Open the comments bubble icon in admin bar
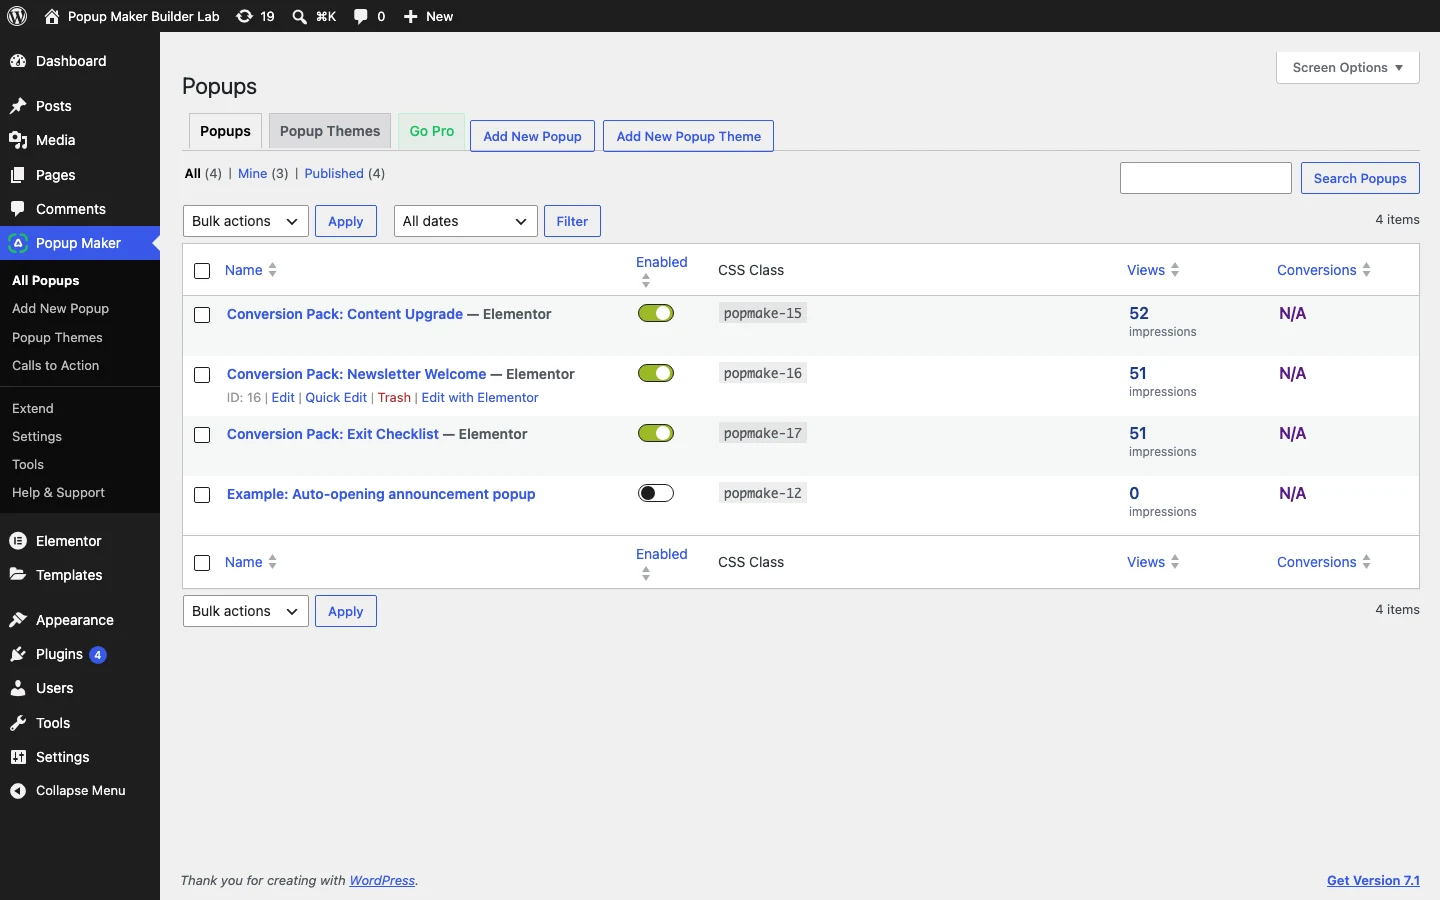 pos(361,16)
